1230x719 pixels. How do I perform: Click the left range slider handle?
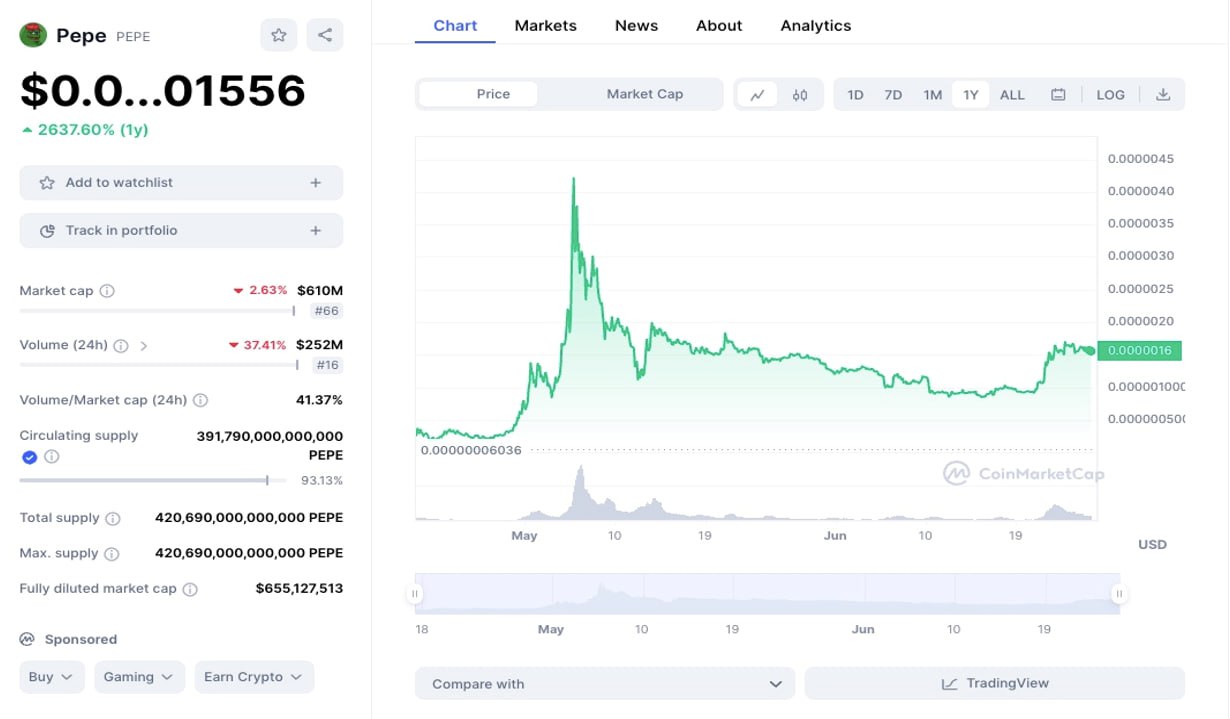pyautogui.click(x=414, y=594)
